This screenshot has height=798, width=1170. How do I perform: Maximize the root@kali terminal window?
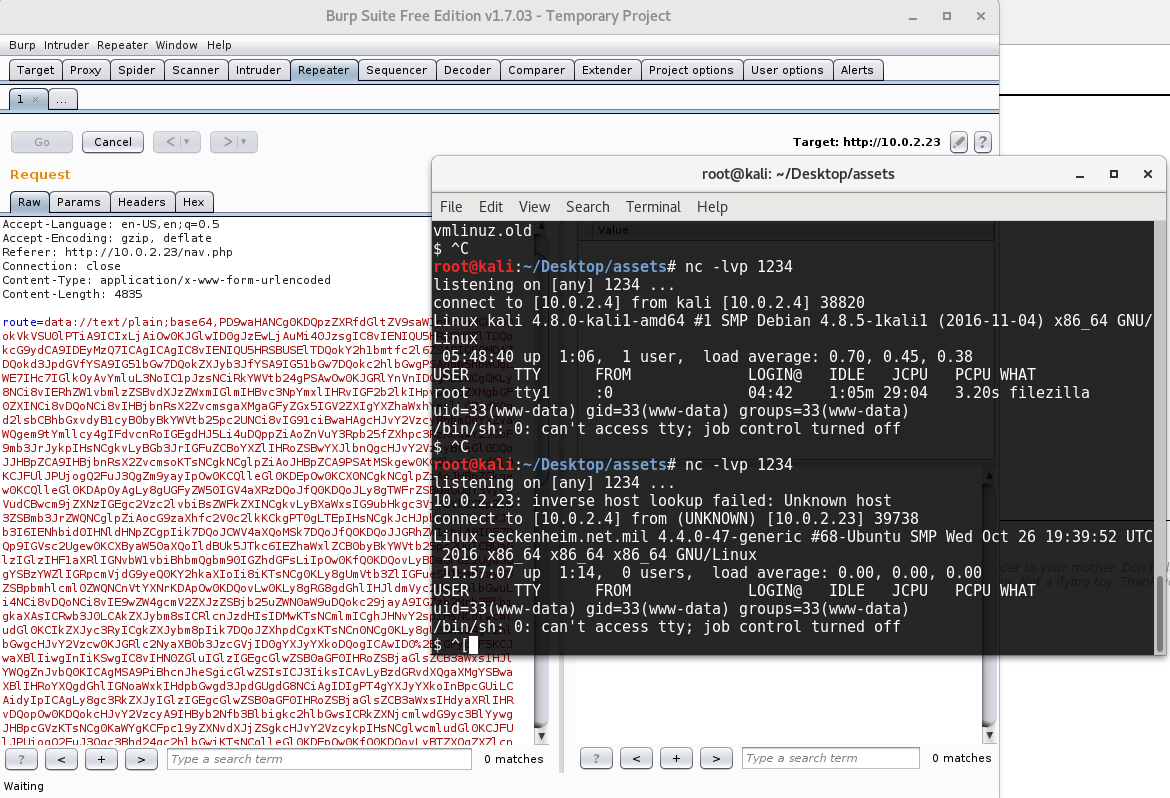1114,174
